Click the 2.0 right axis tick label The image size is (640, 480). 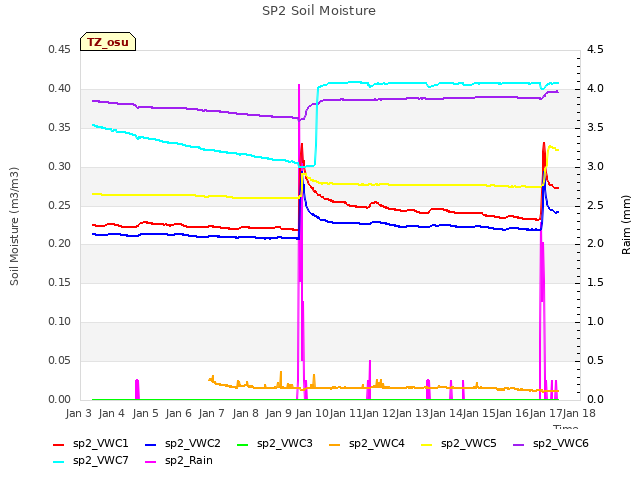pos(595,244)
